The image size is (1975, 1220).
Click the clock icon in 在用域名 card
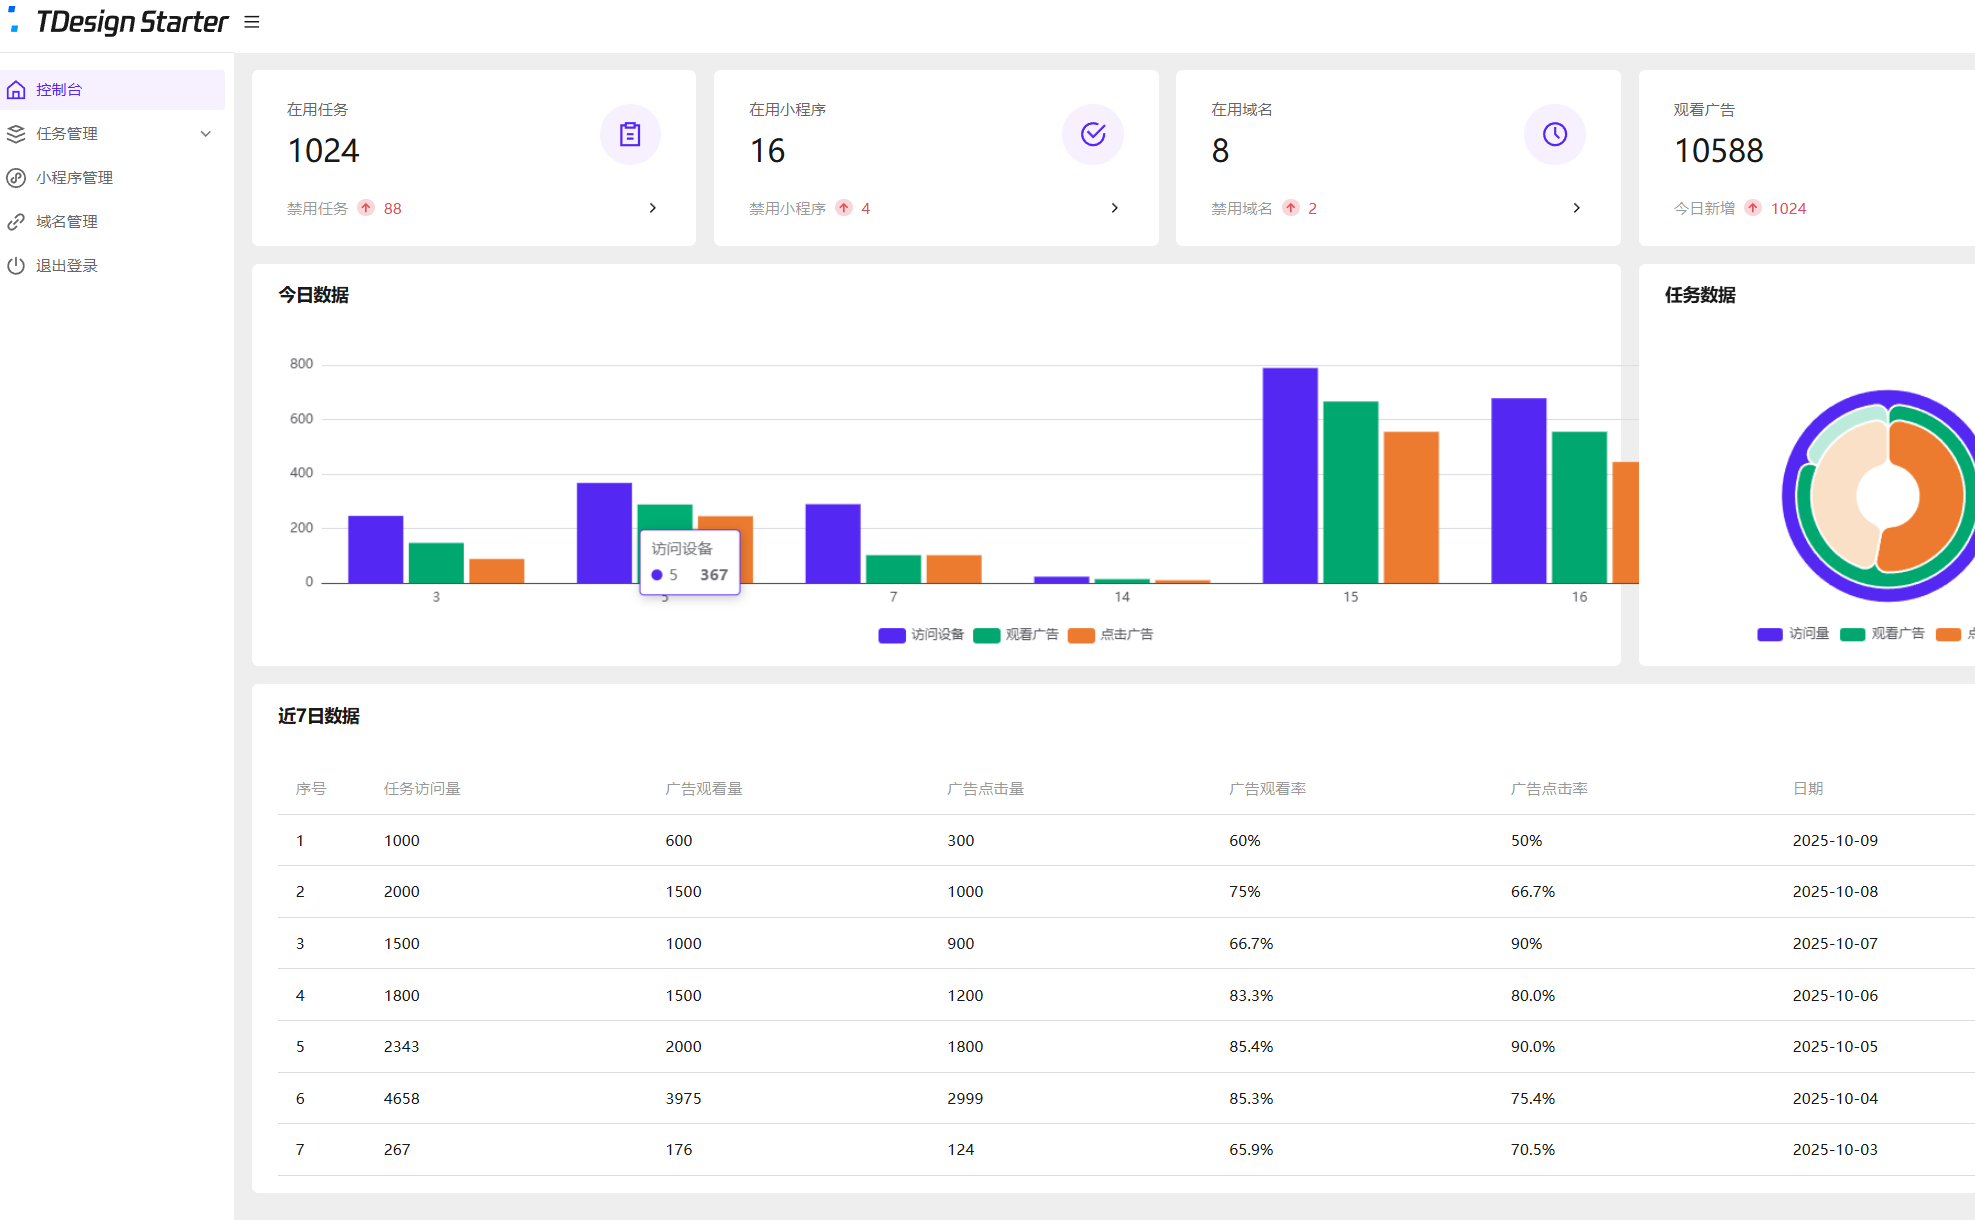tap(1555, 134)
